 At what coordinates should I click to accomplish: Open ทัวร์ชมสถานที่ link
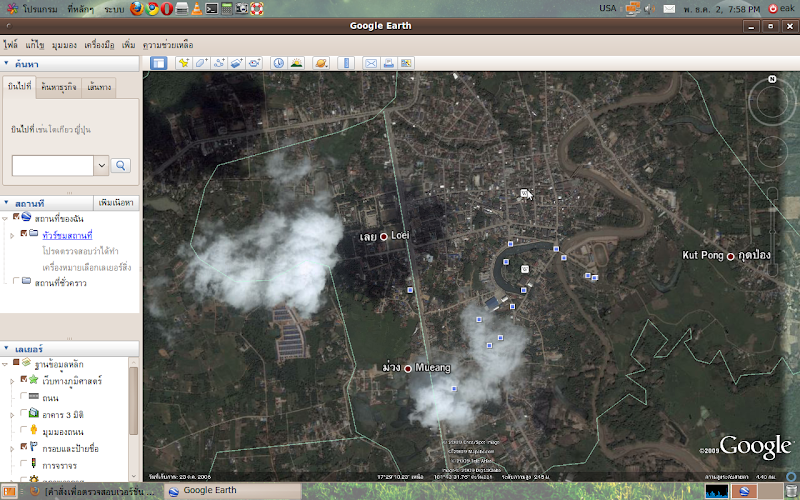[x=67, y=235]
